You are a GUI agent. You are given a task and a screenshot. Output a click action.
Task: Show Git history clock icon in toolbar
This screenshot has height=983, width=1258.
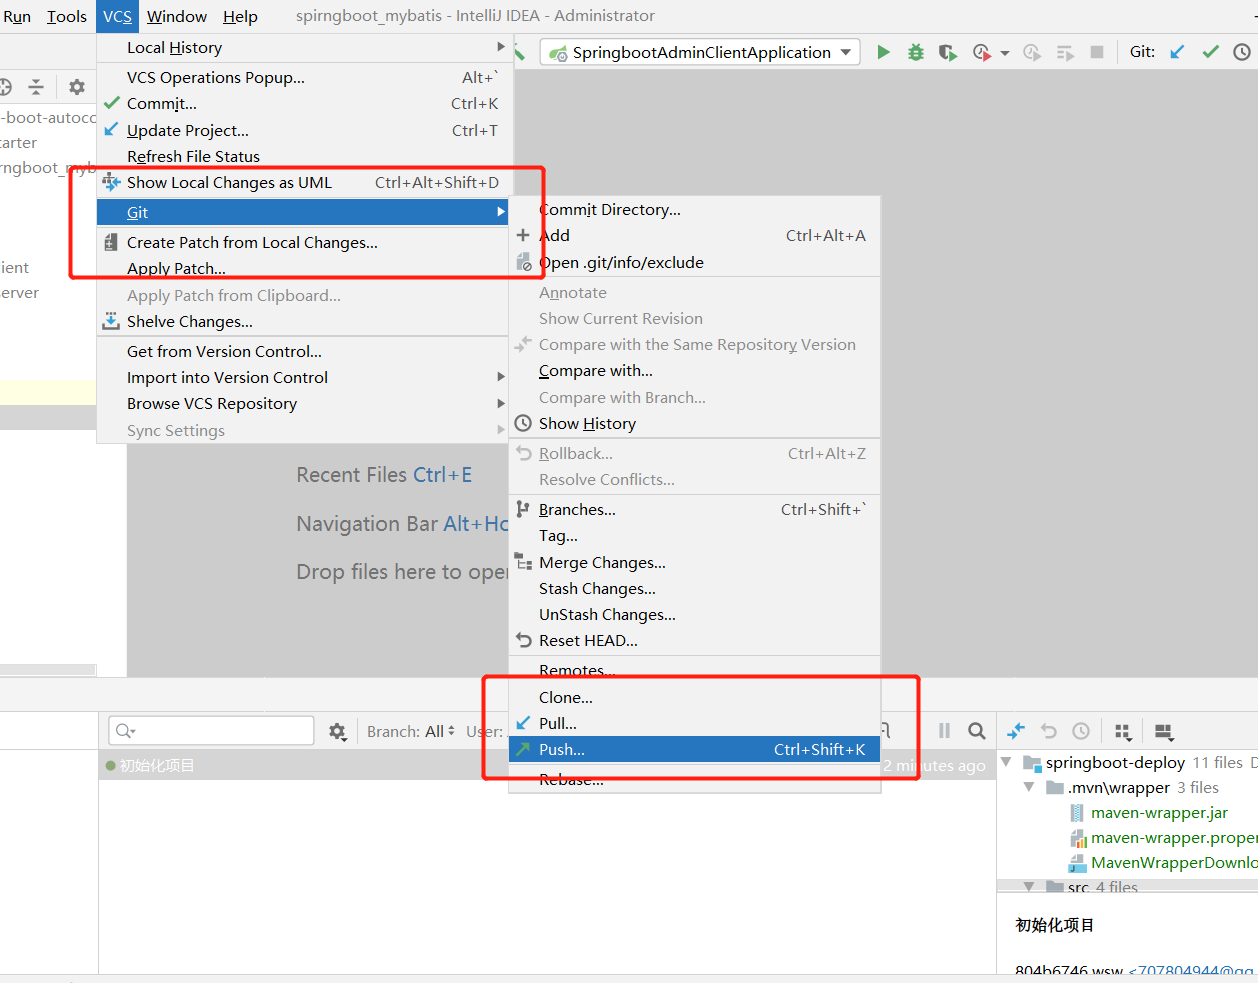click(x=1242, y=52)
